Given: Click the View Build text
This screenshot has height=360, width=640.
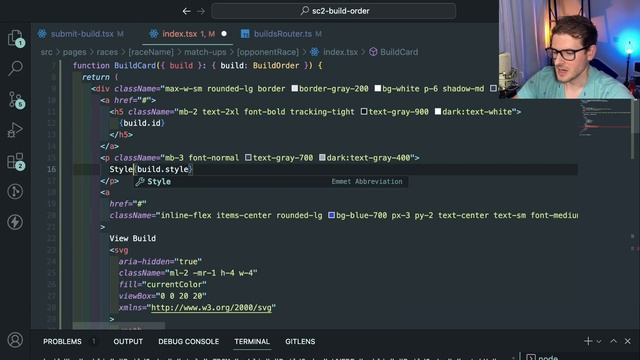Looking at the screenshot, I should click(x=133, y=238).
